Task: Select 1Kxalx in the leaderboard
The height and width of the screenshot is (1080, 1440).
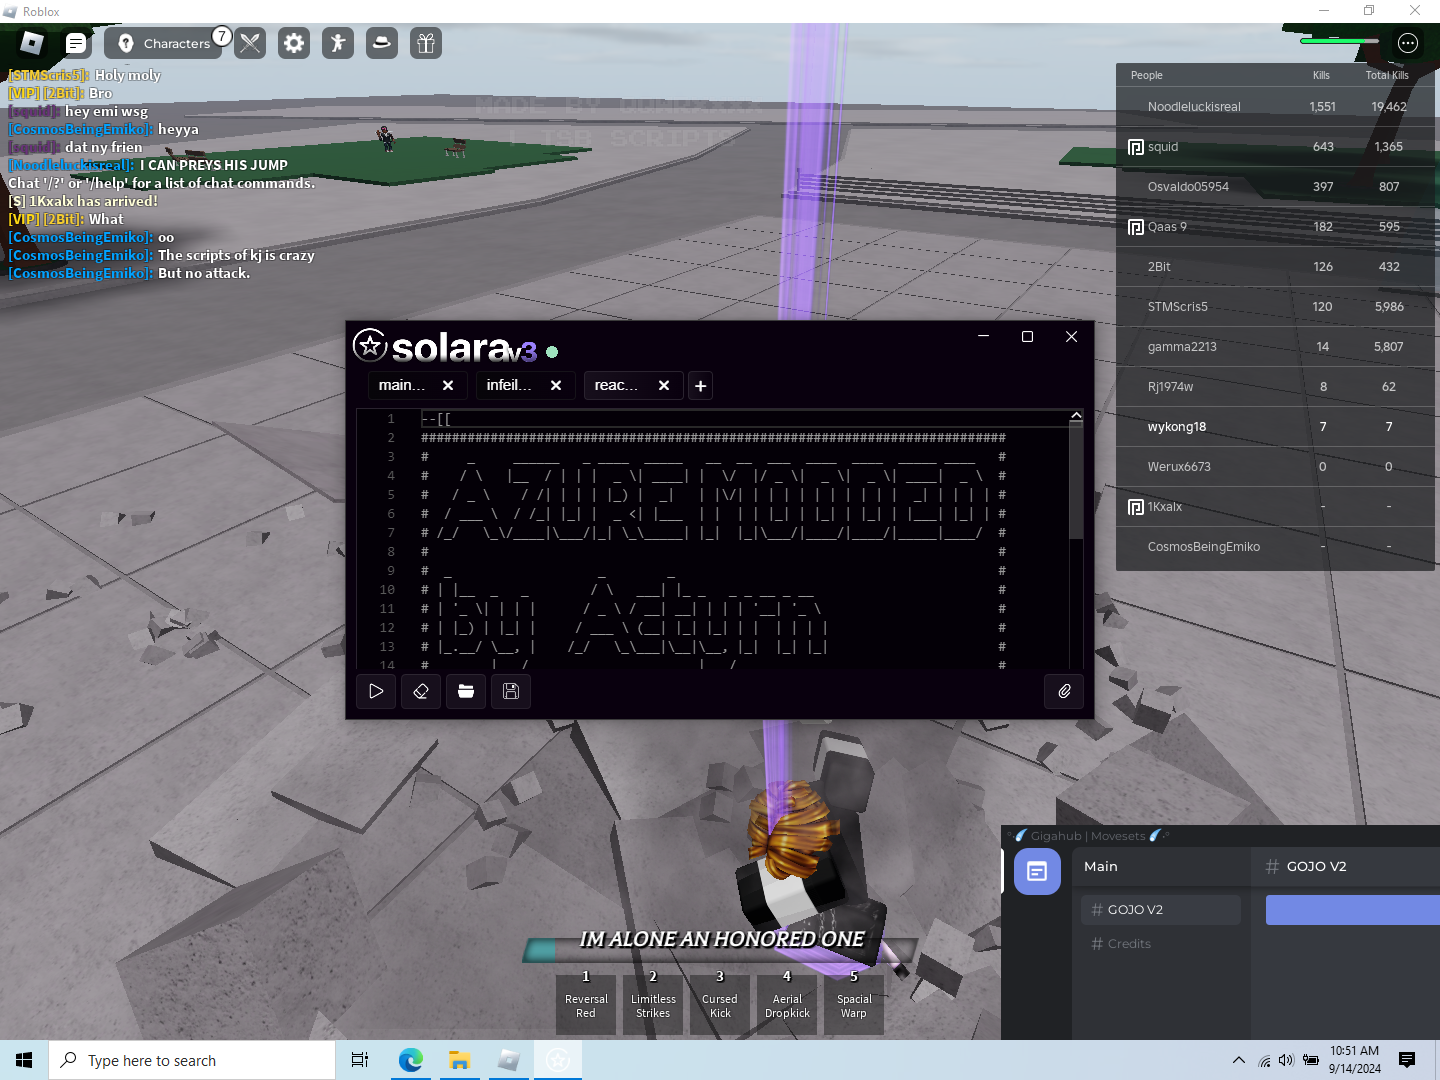Action: (x=1276, y=507)
